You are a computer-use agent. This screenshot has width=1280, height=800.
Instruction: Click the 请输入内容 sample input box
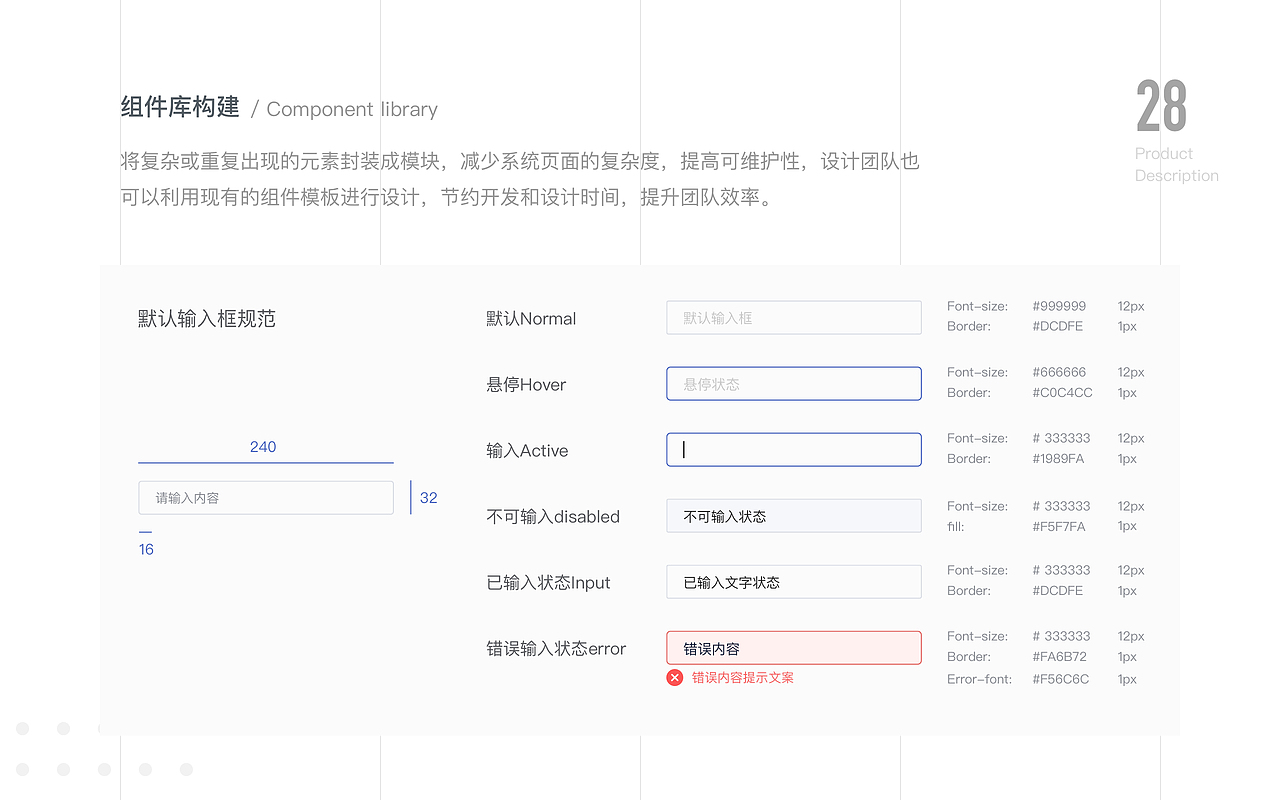266,498
